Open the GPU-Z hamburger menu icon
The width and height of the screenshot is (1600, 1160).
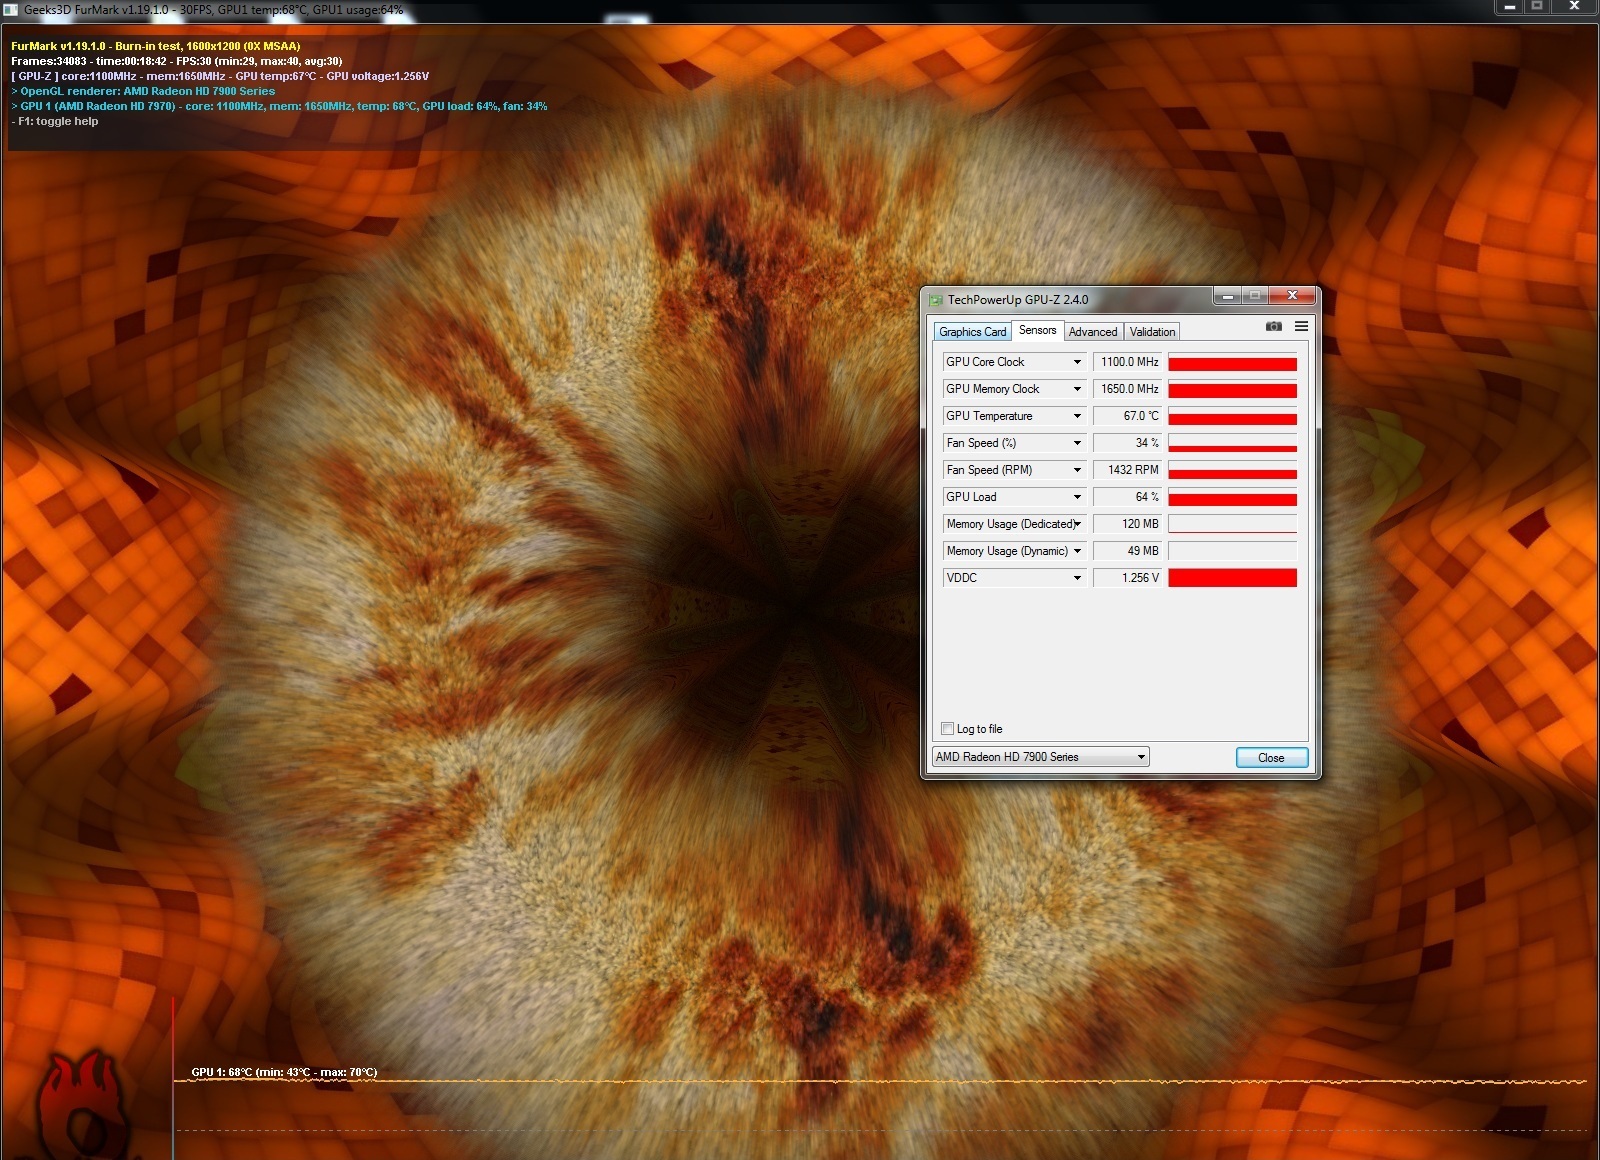coord(1301,327)
